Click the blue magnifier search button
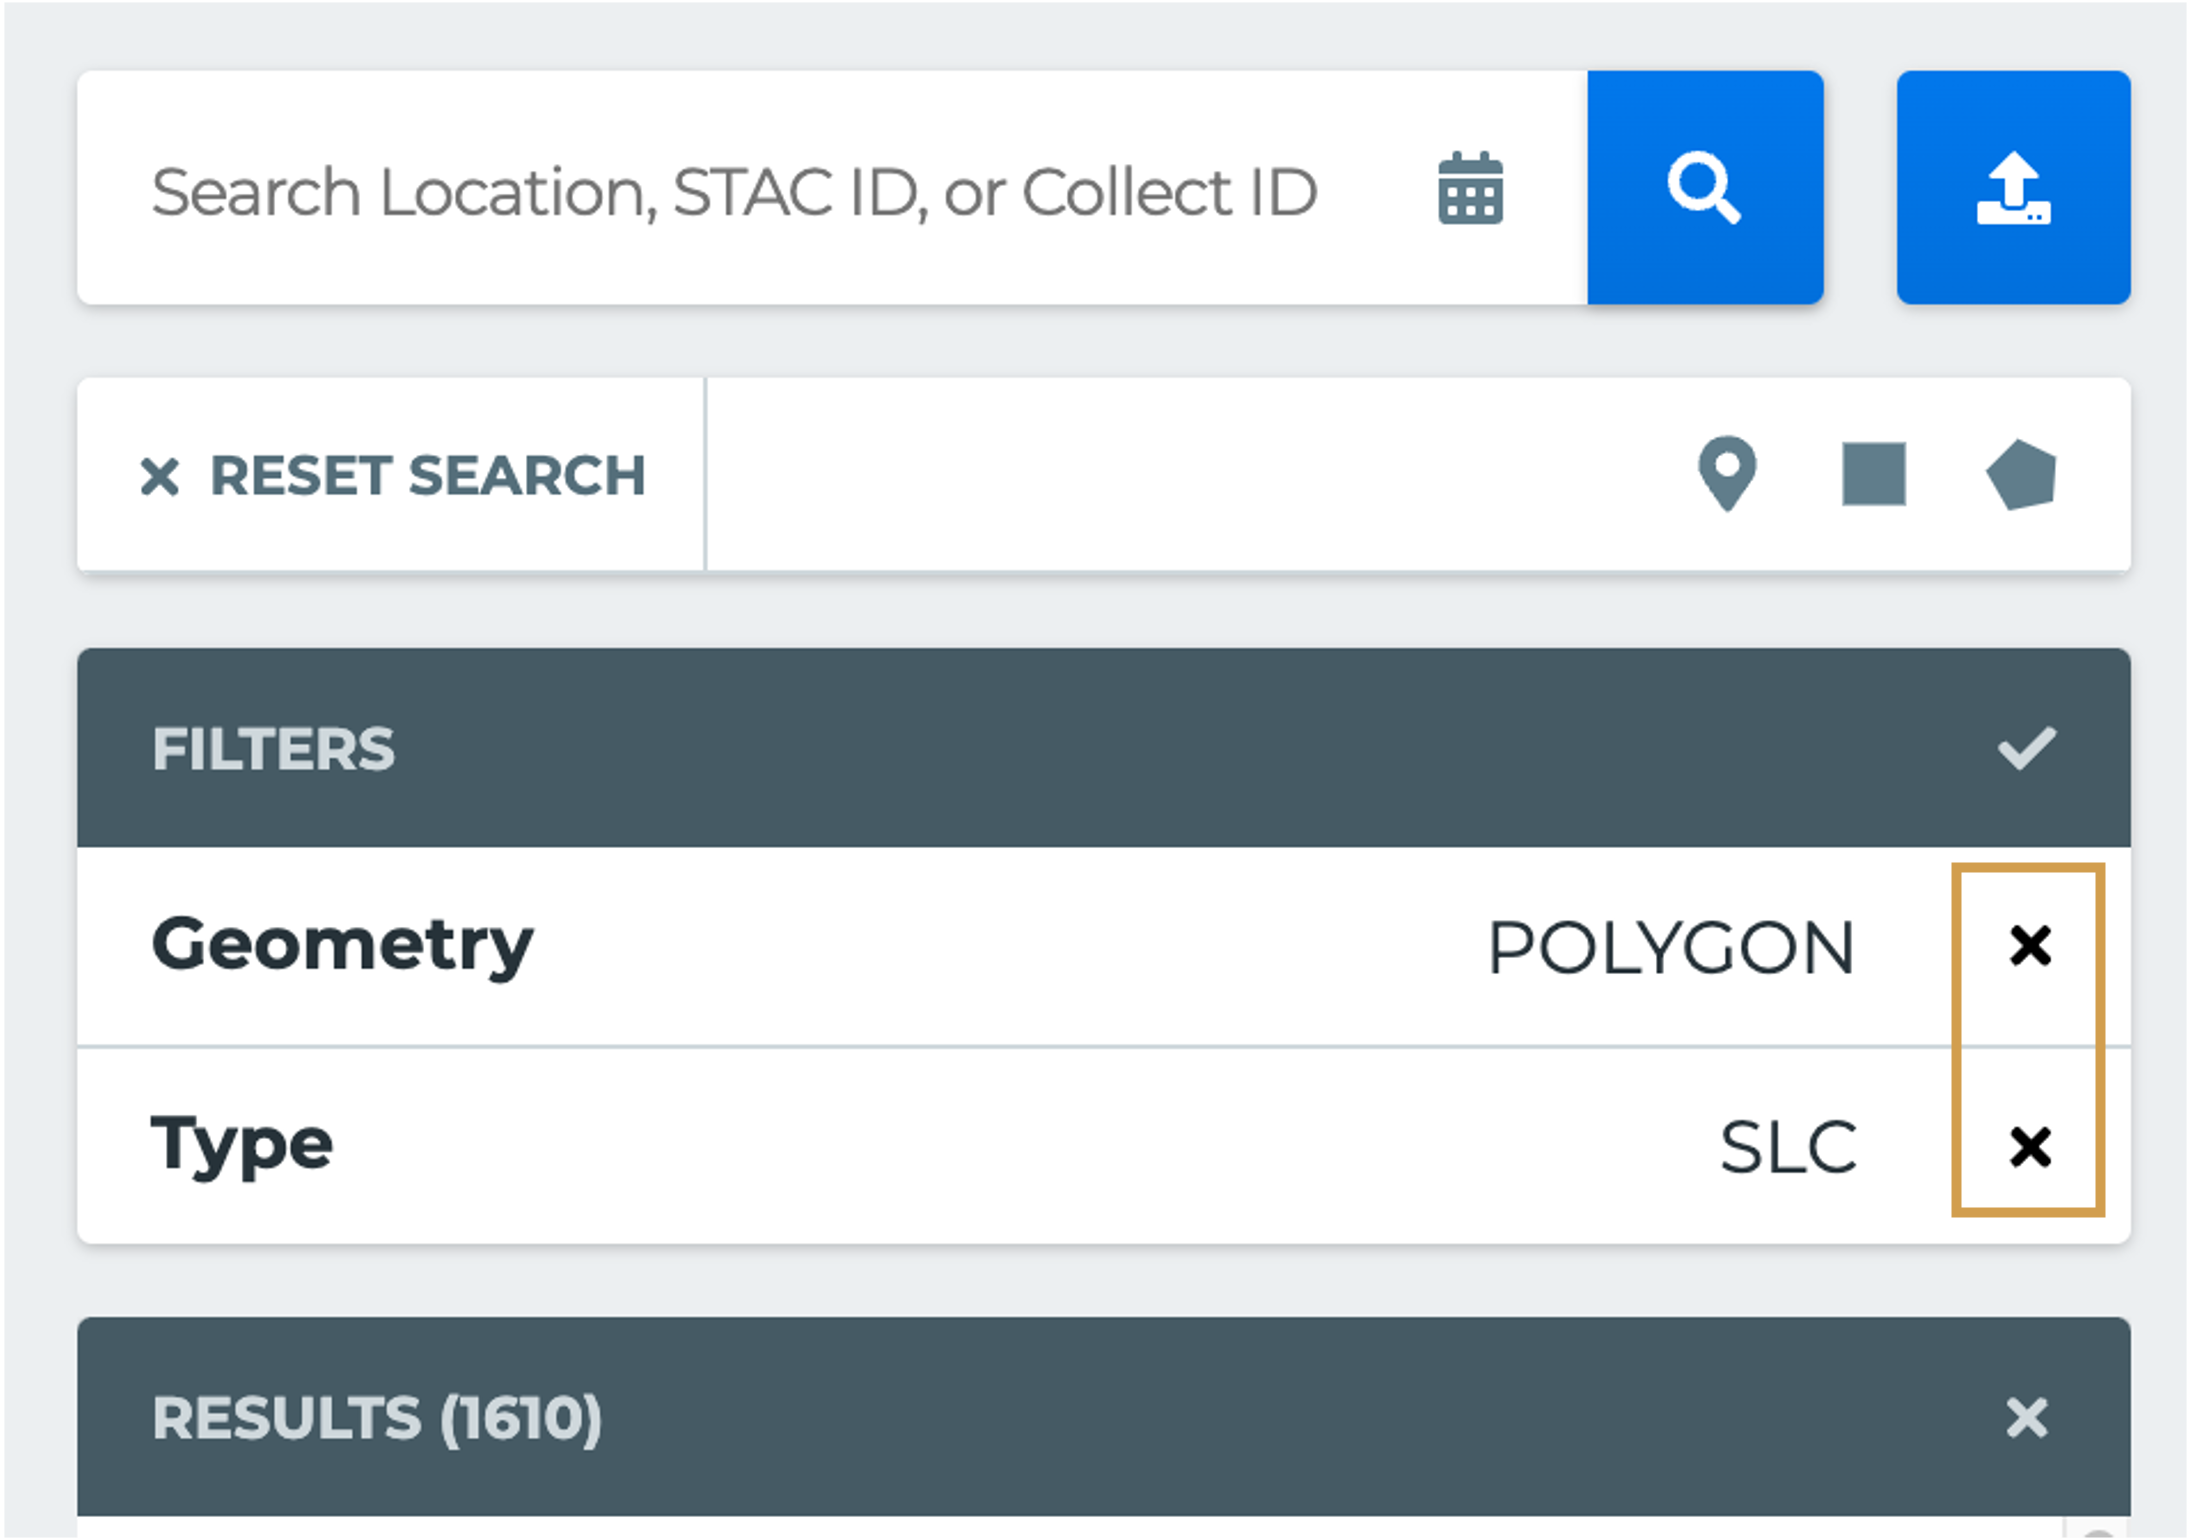Screen dimensions: 2190x1540 (1705, 187)
